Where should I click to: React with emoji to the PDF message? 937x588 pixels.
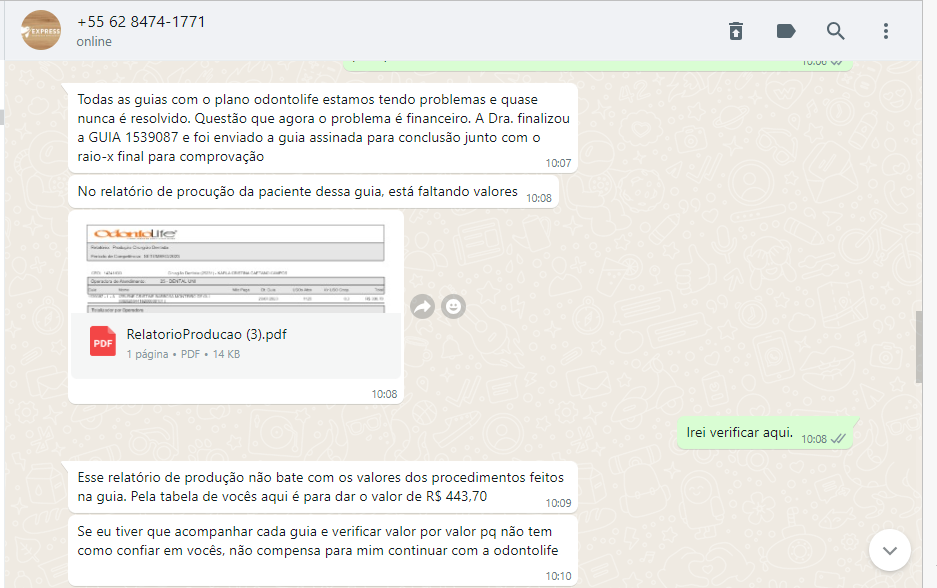pos(454,307)
